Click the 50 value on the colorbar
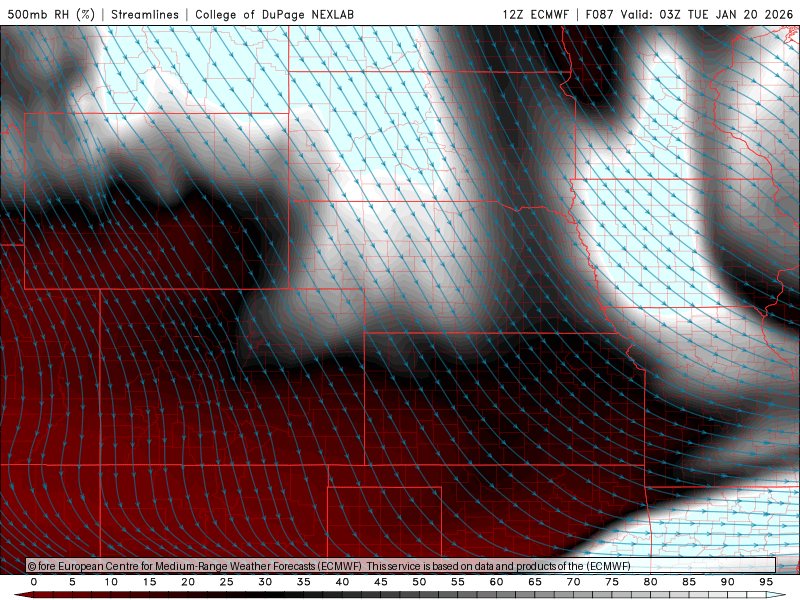The image size is (800, 600). pyautogui.click(x=419, y=582)
